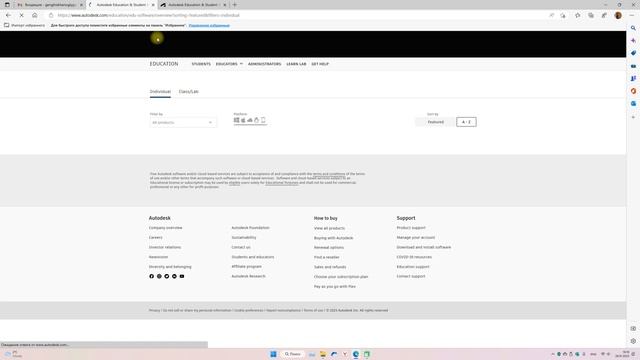Open Students in Education nav
Image resolution: width=640 pixels, height=360 pixels.
(201, 64)
